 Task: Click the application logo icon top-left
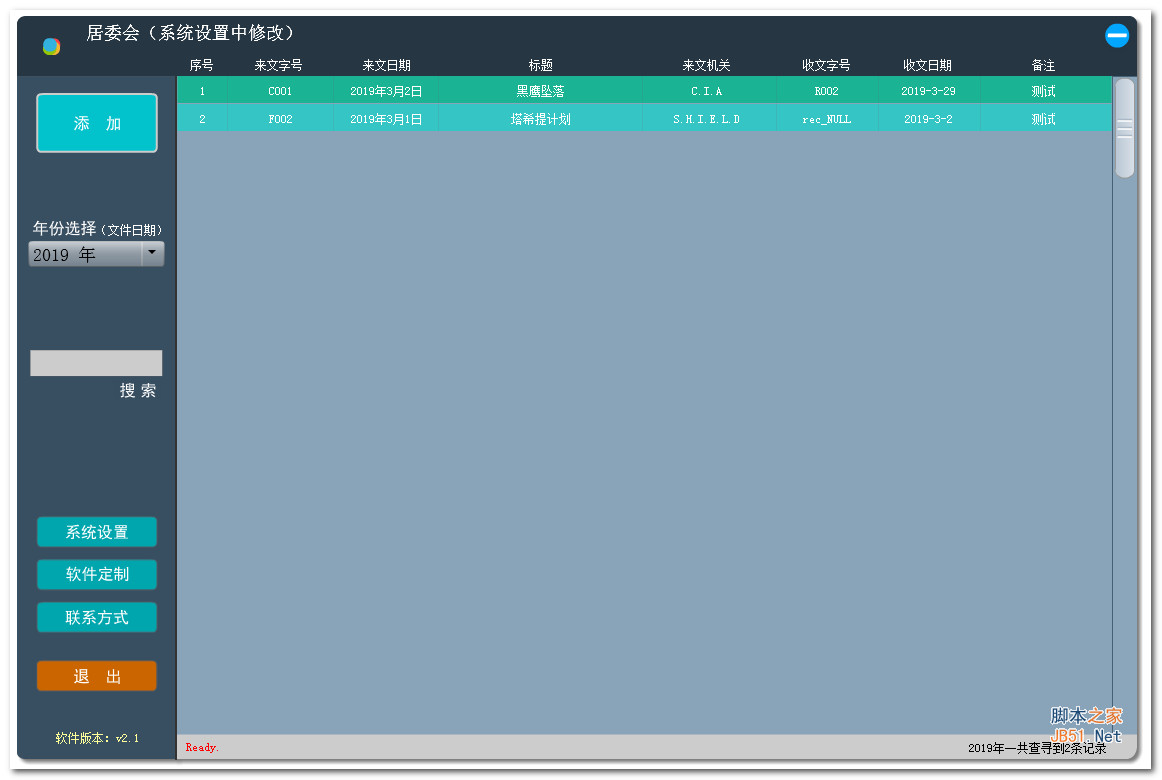point(50,45)
